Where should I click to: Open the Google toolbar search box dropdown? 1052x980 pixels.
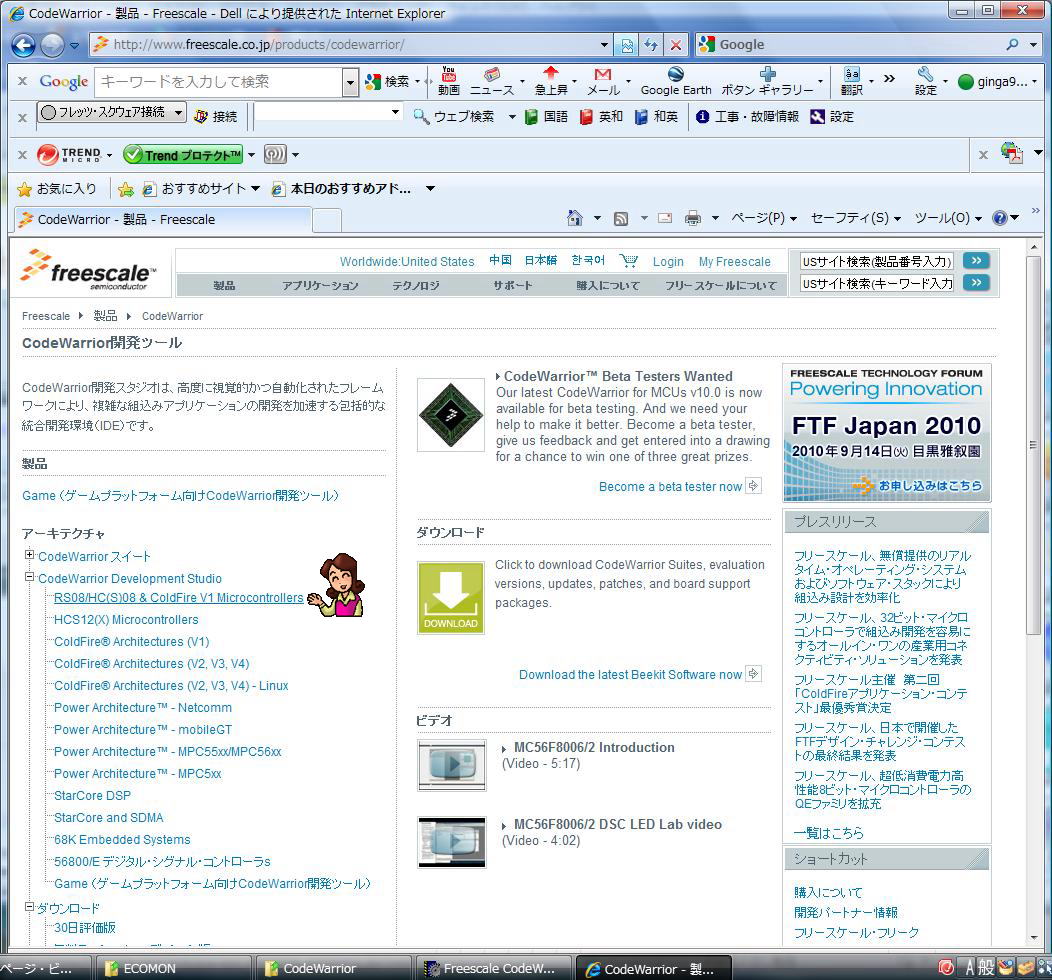point(350,83)
